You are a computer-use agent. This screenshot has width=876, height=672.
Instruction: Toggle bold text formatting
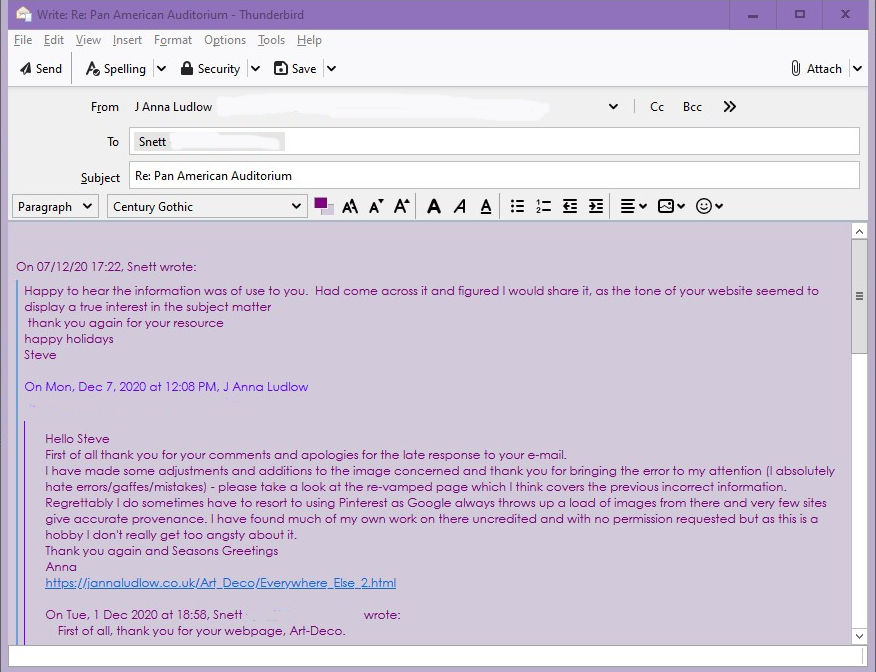click(433, 207)
